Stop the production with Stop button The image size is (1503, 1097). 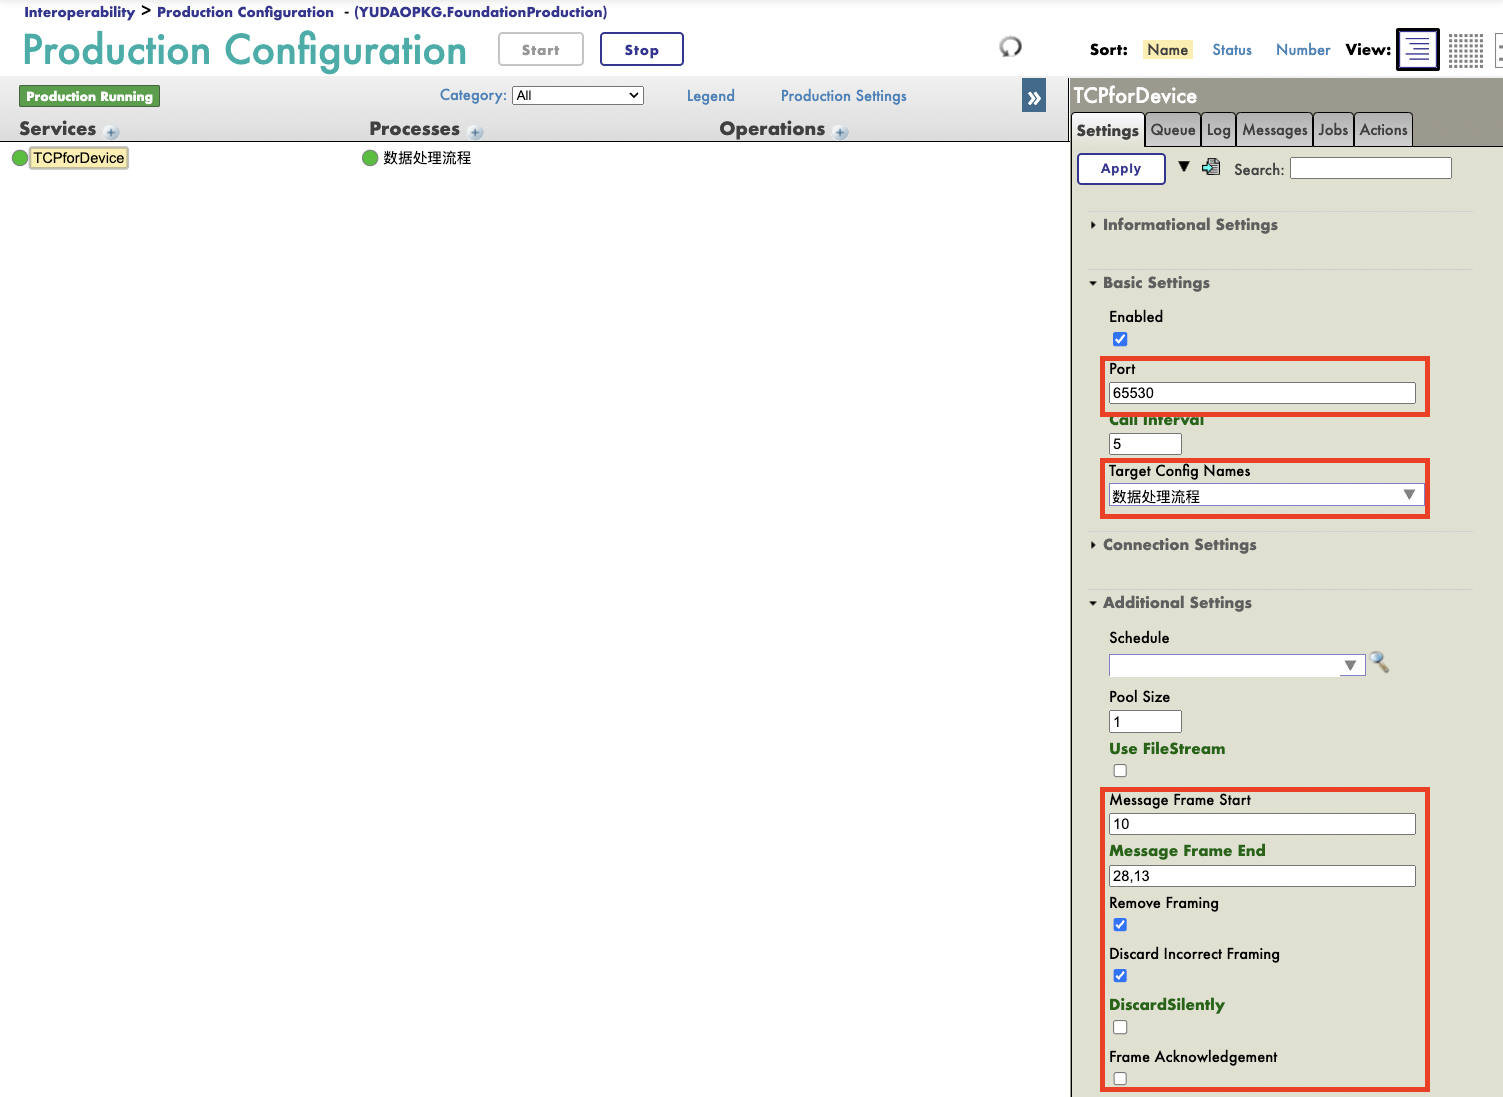coord(641,50)
